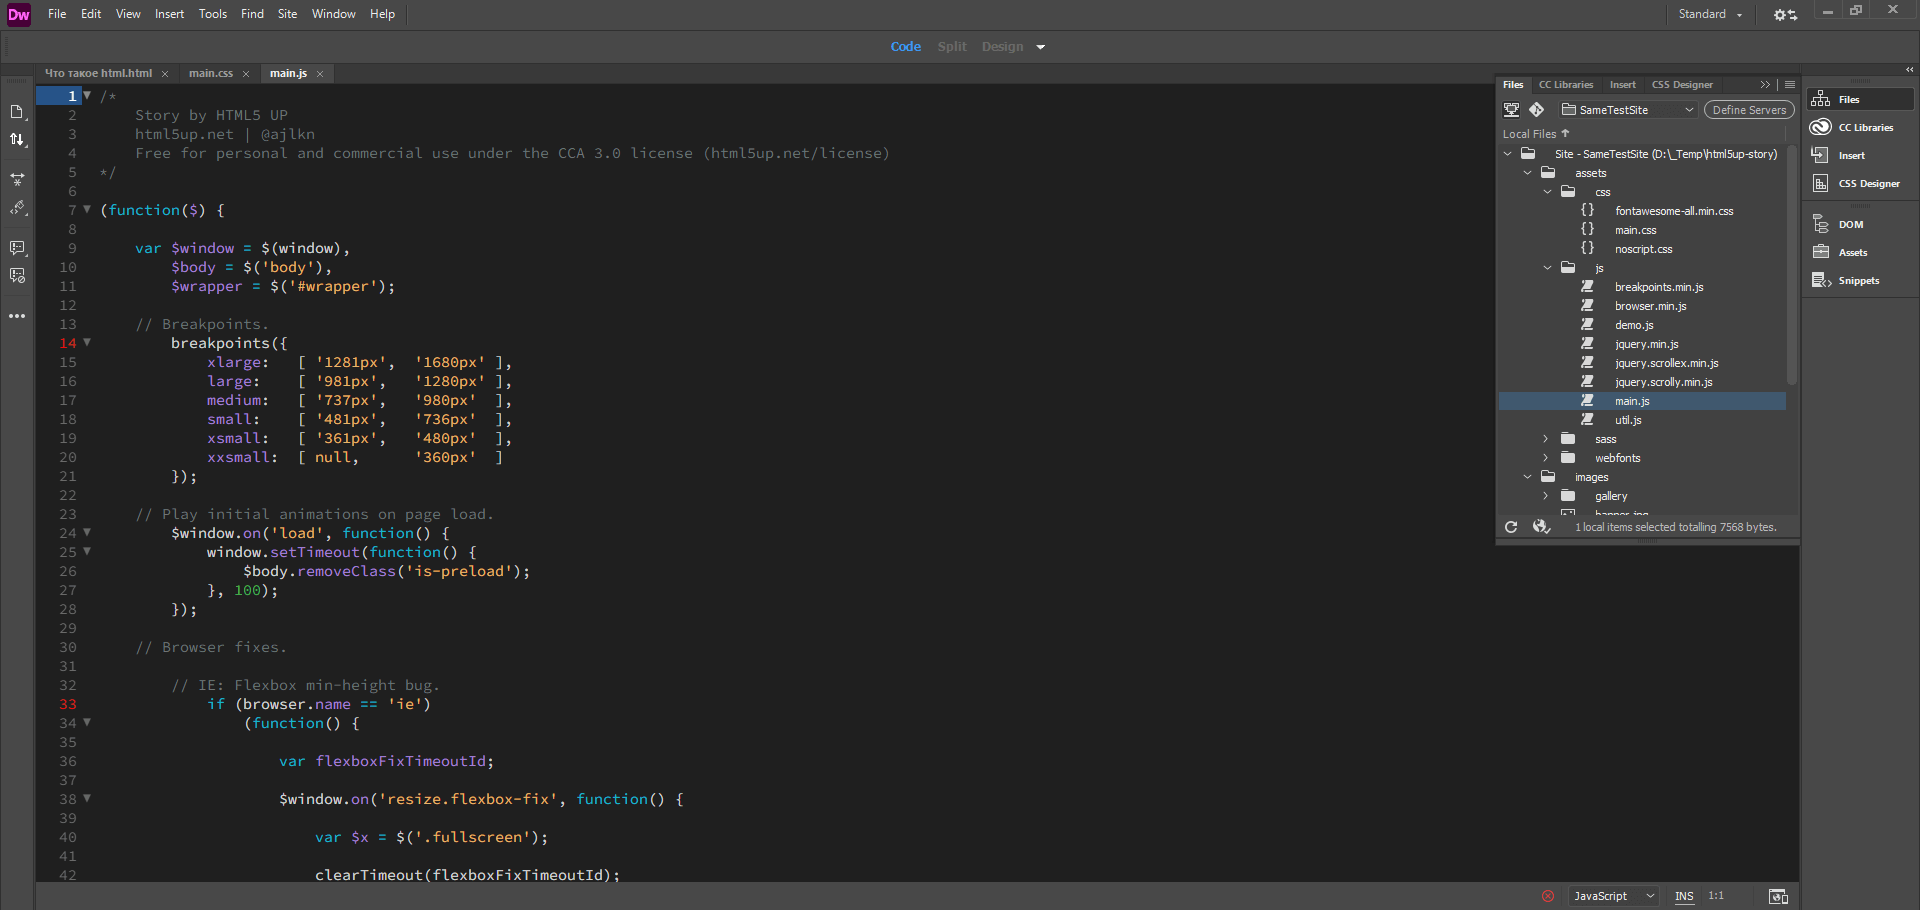This screenshot has height=910, width=1920.
Task: Switch to Split view
Action: (x=952, y=47)
